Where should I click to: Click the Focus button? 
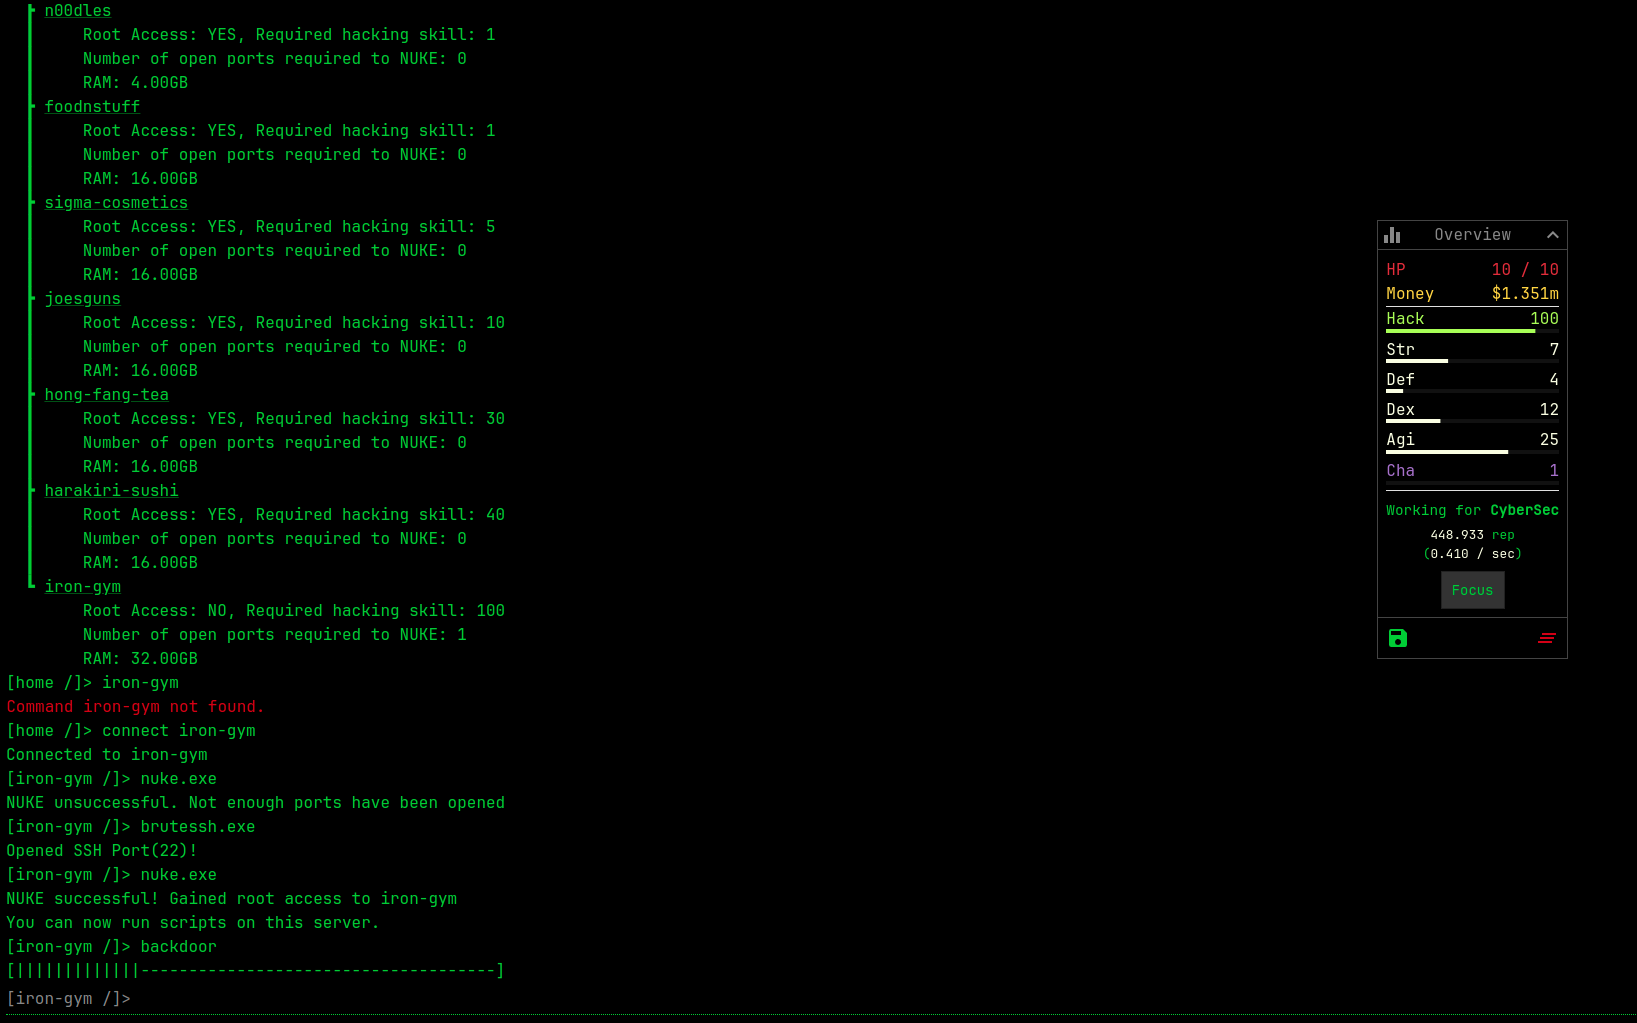point(1472,590)
